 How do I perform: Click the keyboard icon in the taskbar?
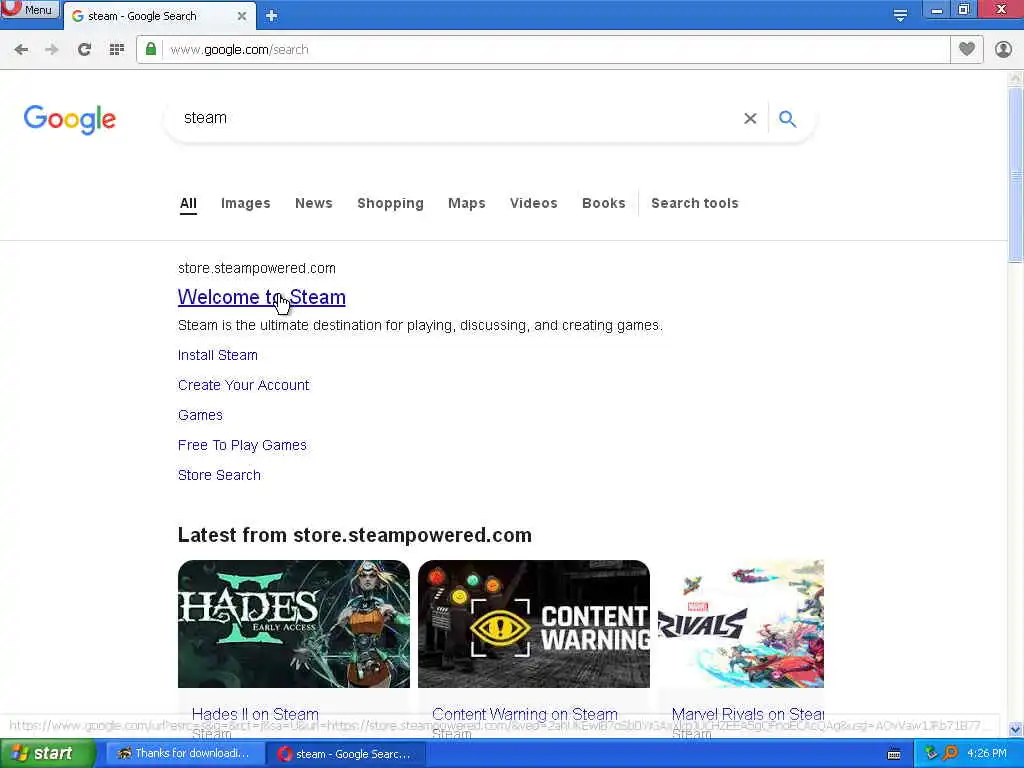894,754
